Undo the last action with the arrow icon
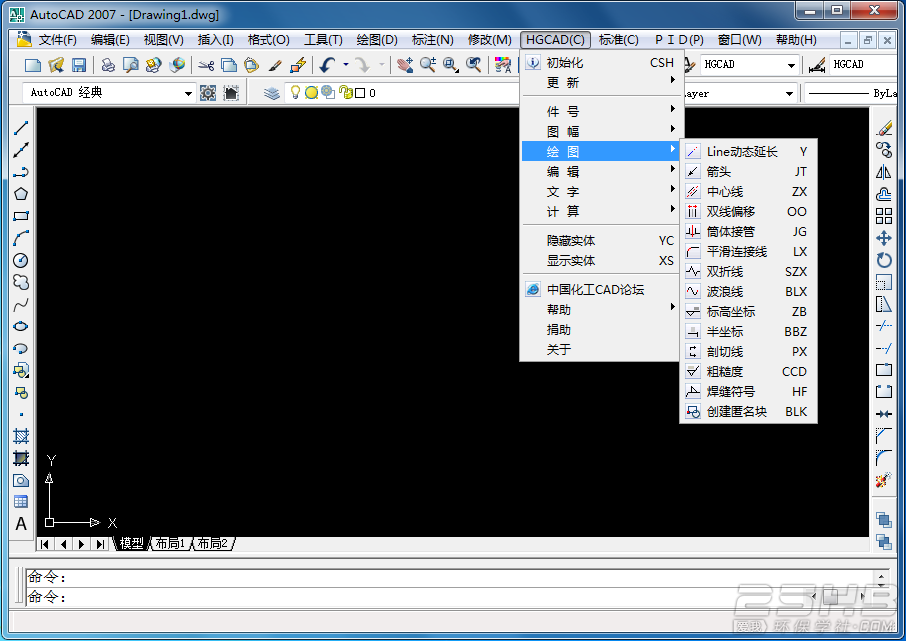This screenshot has height=641, width=906. (328, 65)
